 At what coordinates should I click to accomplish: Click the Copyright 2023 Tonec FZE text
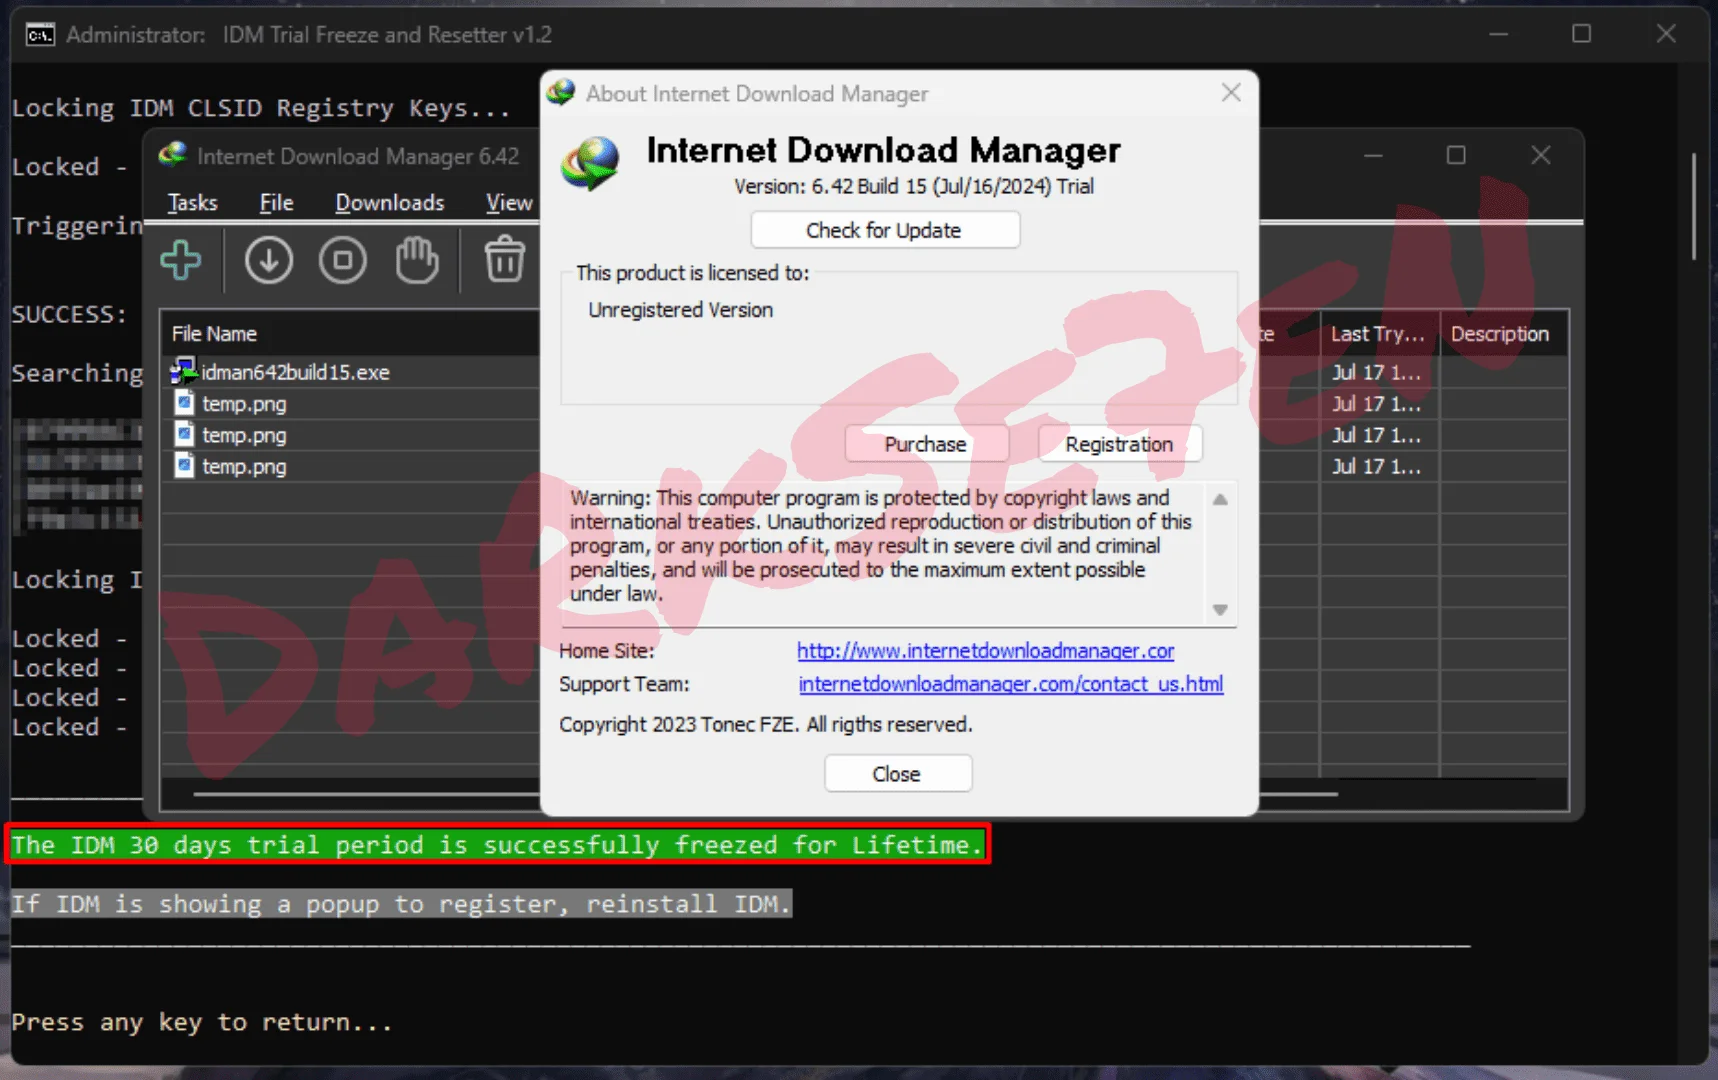tap(766, 724)
